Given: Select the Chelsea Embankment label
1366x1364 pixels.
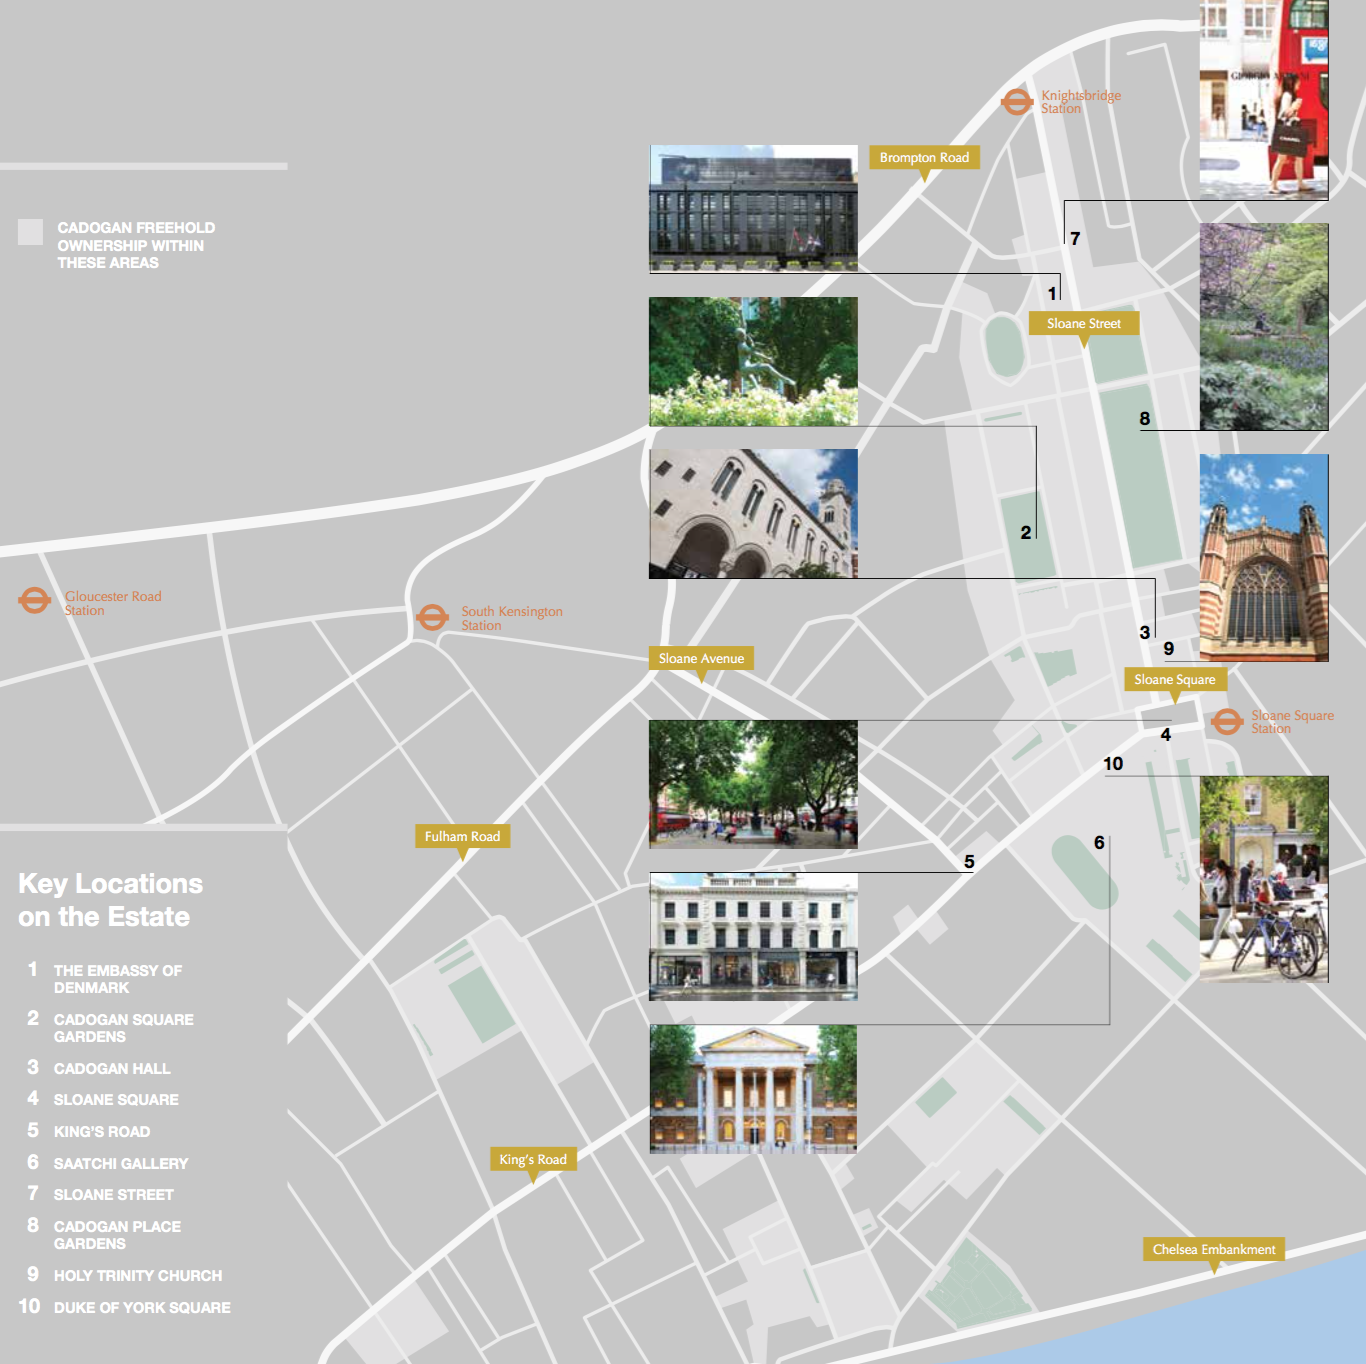Looking at the screenshot, I should point(1213,1249).
